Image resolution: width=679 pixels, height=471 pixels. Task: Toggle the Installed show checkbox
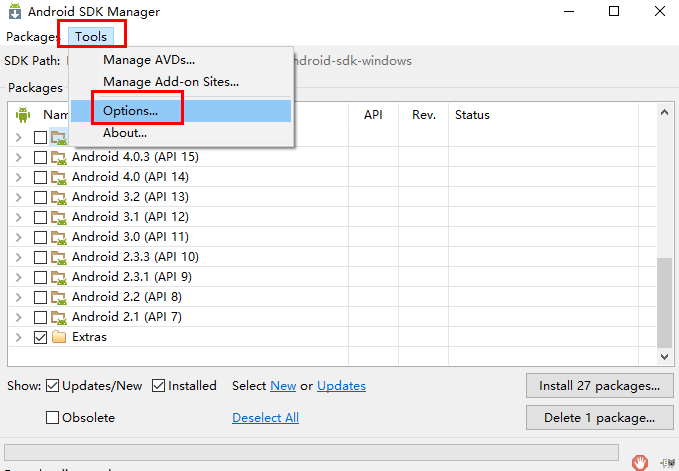point(158,385)
